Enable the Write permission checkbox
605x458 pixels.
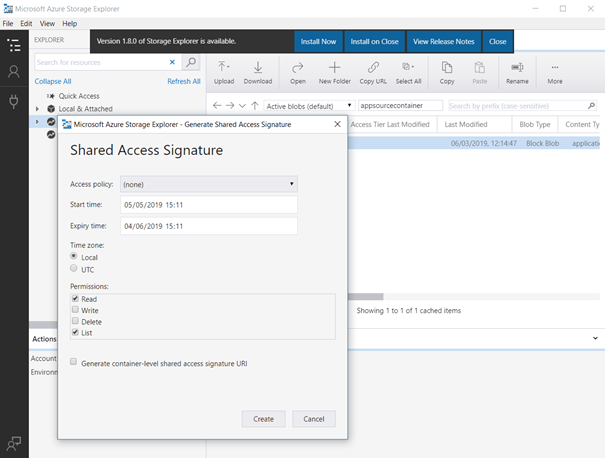75,311
